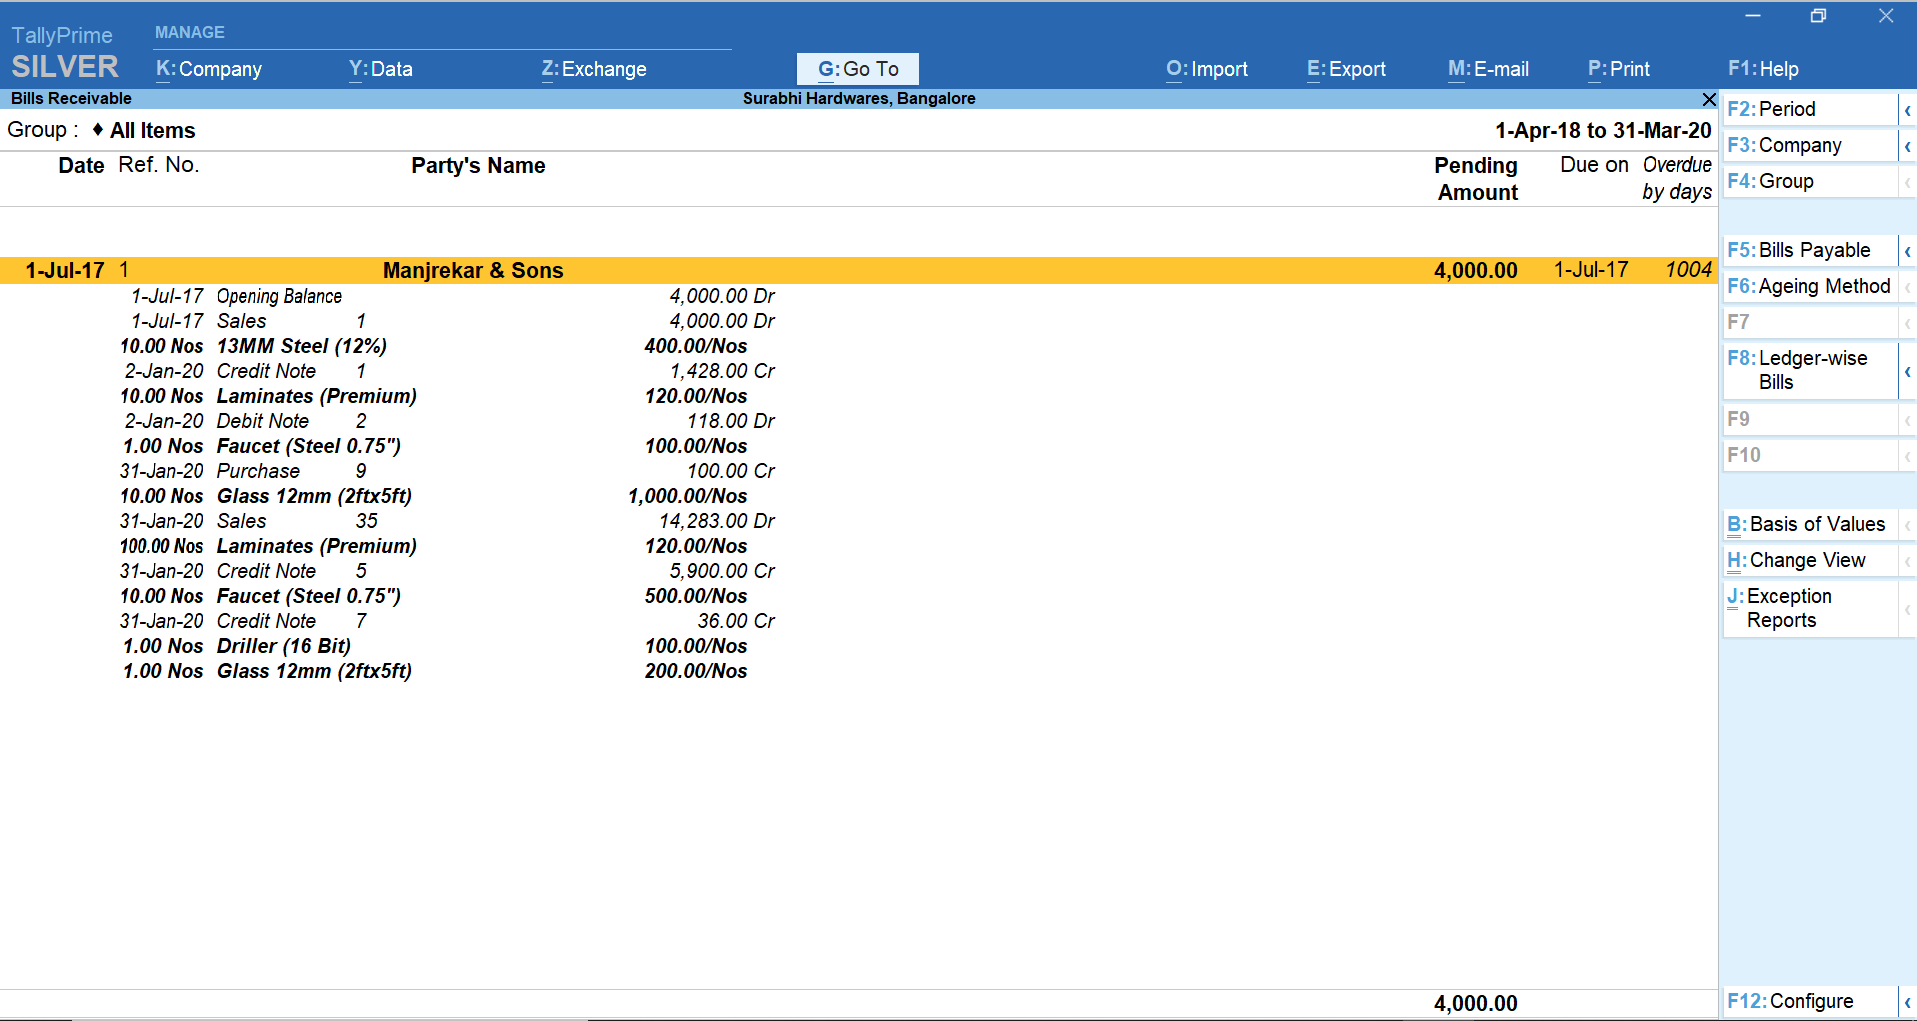Open the Y: Data menu
1917x1021 pixels.
click(380, 68)
